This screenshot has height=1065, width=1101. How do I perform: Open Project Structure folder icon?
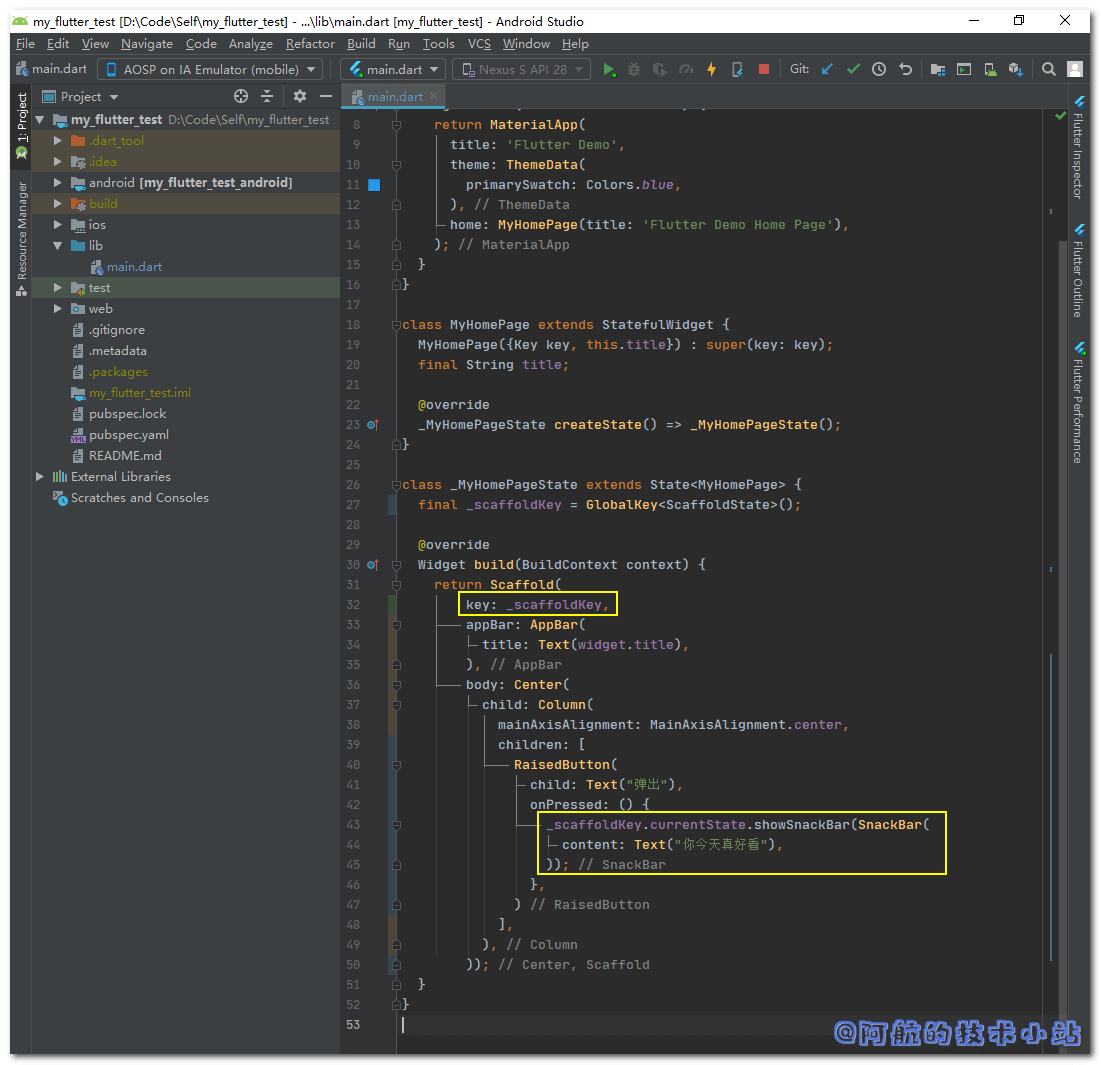coord(937,69)
